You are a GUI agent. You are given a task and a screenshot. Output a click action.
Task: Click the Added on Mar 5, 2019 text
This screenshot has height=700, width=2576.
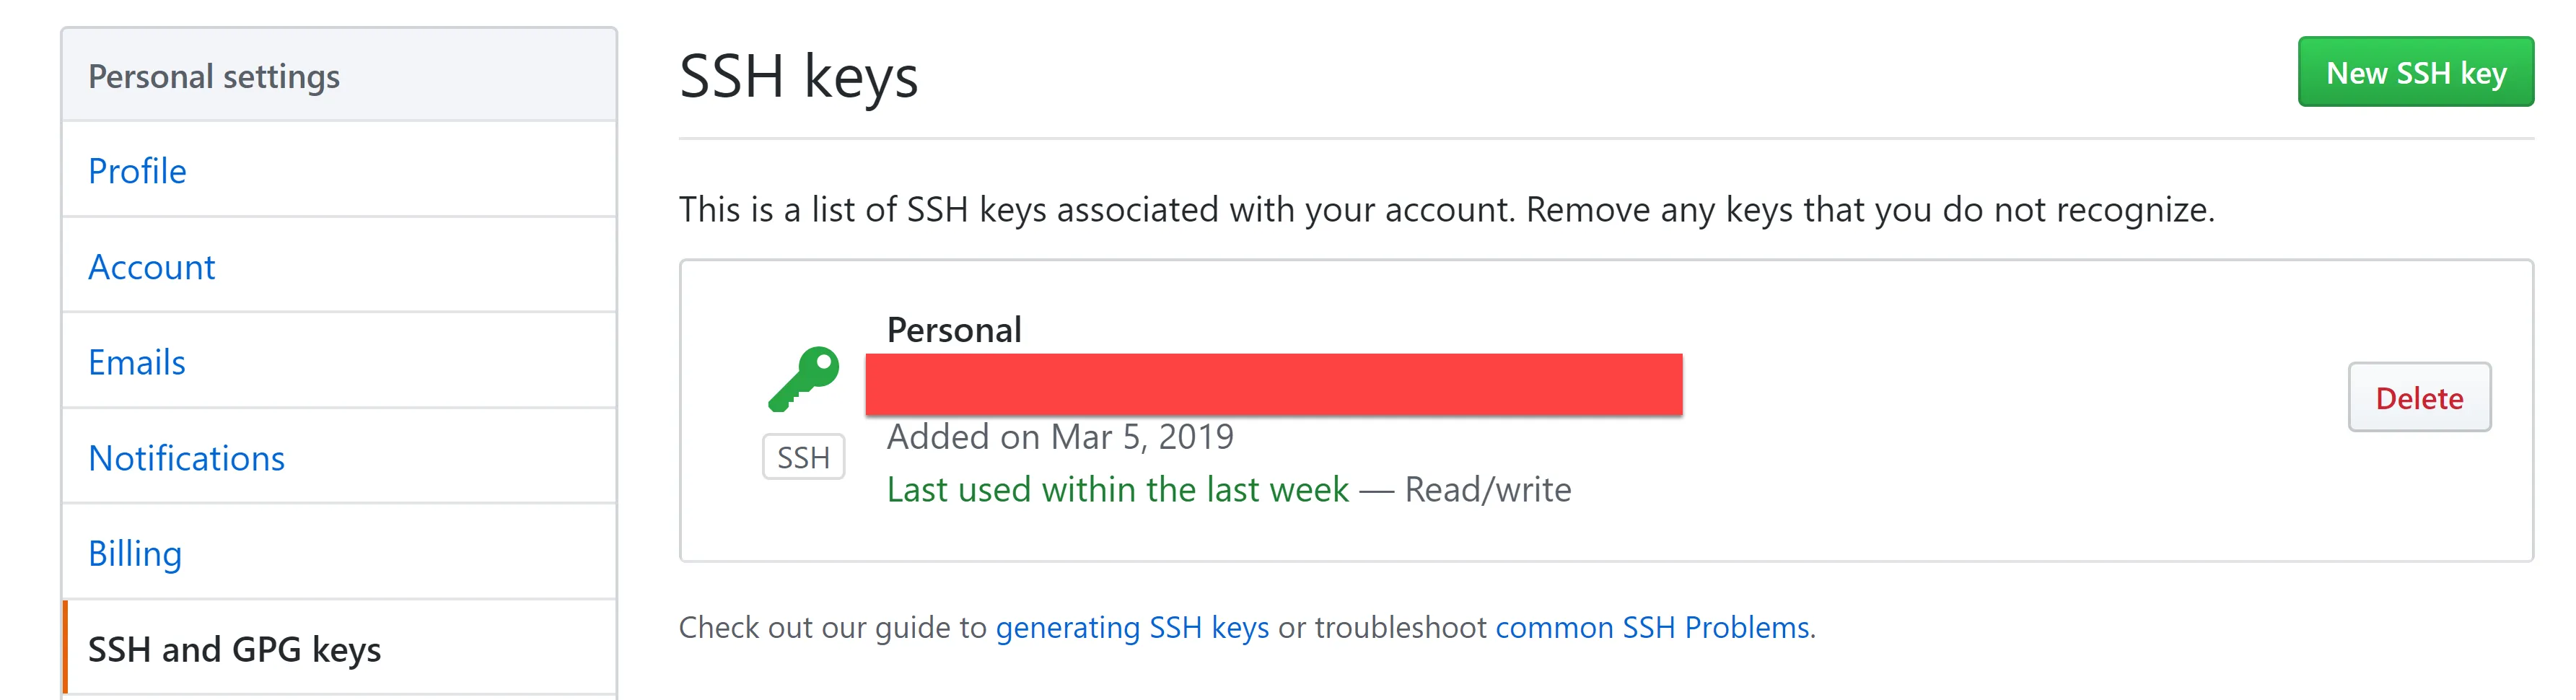[1060, 437]
